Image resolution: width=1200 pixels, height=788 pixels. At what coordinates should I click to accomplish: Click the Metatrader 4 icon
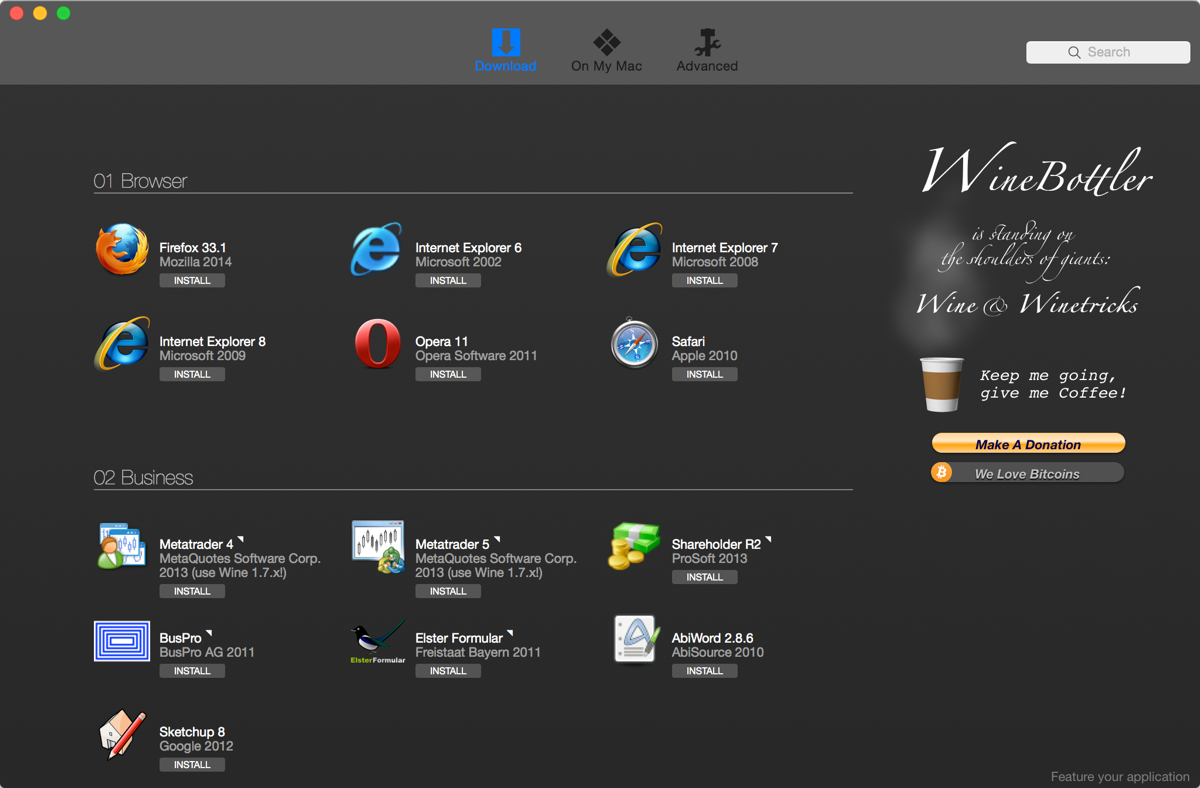pos(122,546)
